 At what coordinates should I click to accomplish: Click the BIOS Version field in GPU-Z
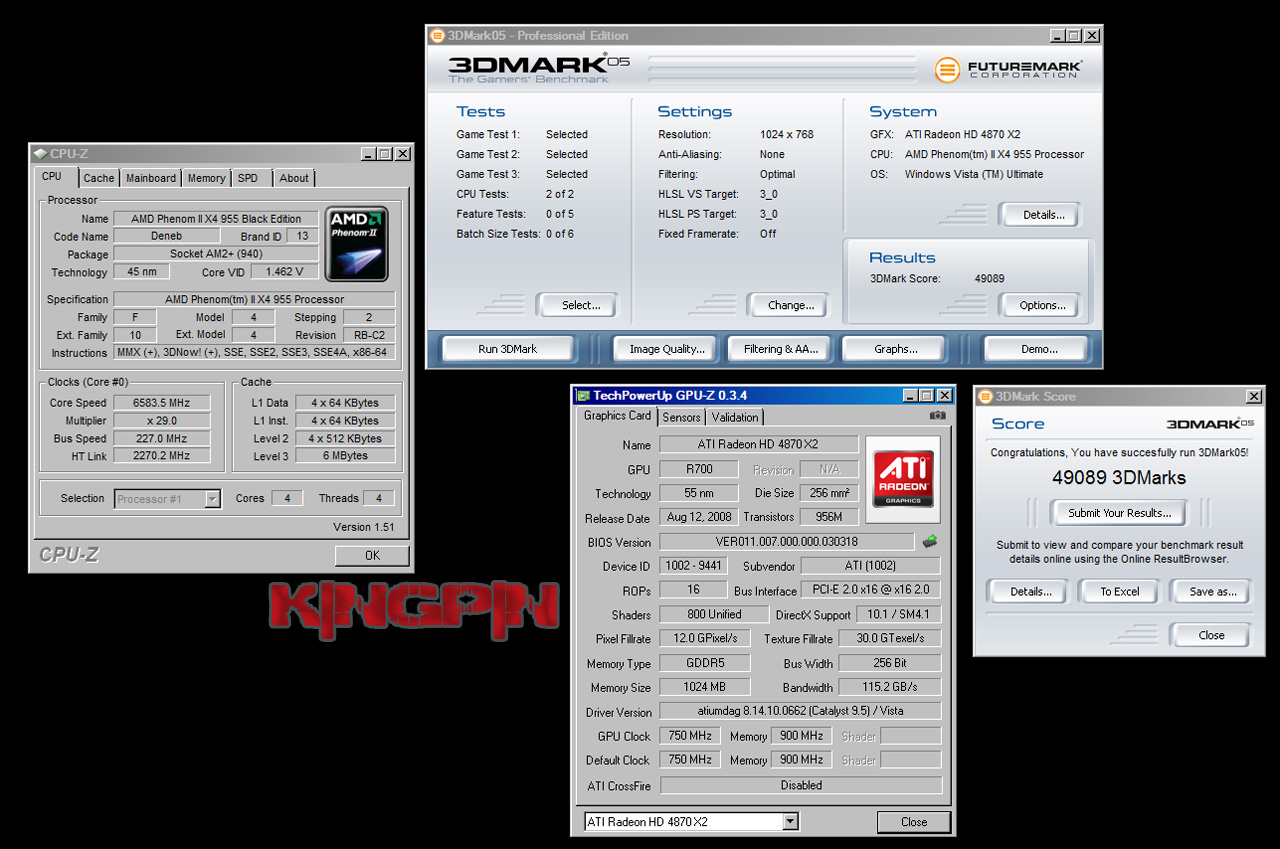[x=786, y=542]
